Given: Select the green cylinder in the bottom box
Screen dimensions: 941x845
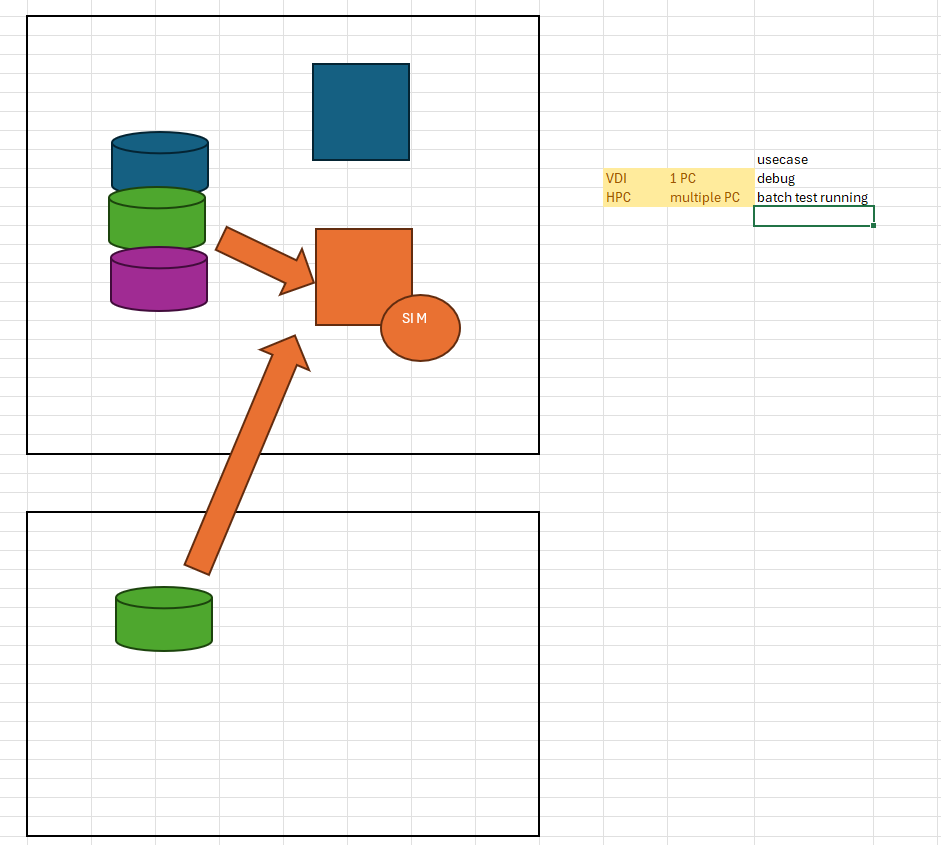Looking at the screenshot, I should tap(164, 620).
